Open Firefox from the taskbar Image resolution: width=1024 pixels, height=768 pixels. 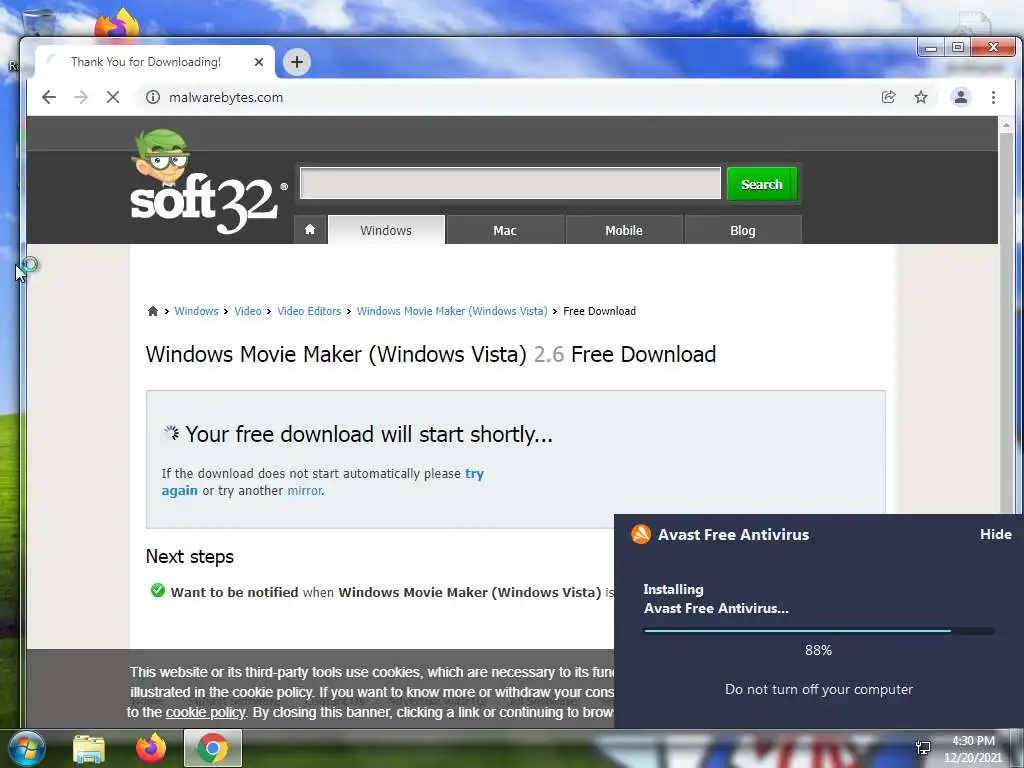coord(151,748)
